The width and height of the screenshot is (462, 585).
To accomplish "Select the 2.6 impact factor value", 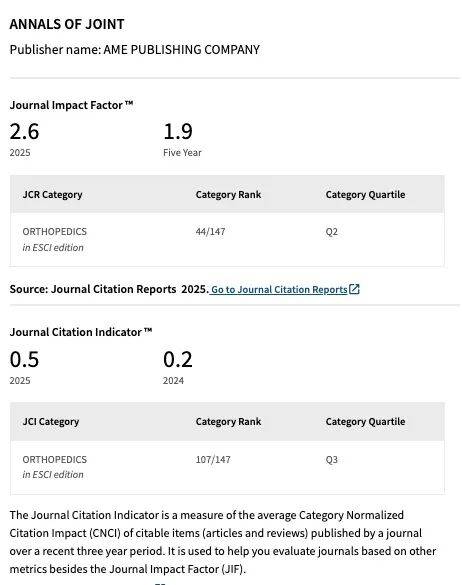I will pyautogui.click(x=24, y=131).
